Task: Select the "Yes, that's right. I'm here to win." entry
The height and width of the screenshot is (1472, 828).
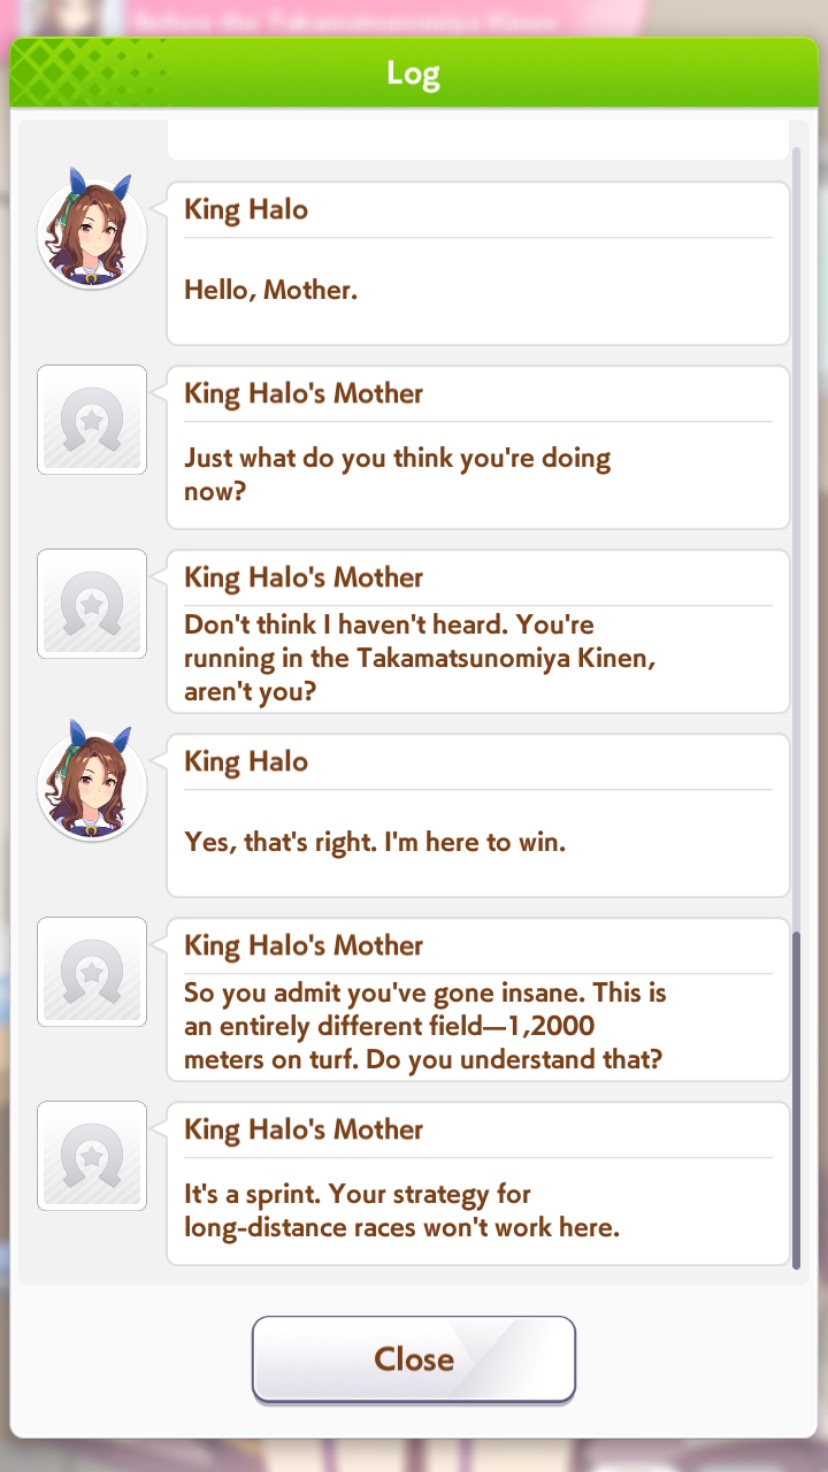Action: click(478, 815)
